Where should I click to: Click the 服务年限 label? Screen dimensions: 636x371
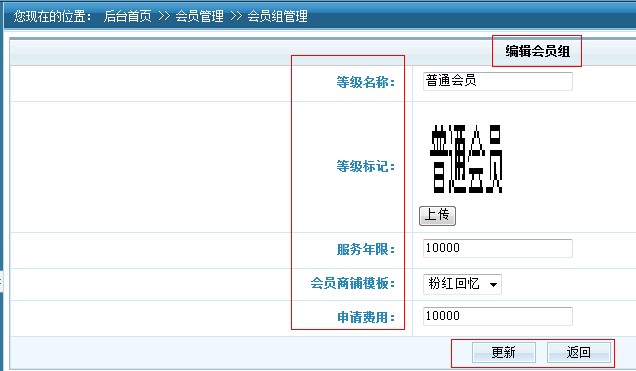click(365, 249)
